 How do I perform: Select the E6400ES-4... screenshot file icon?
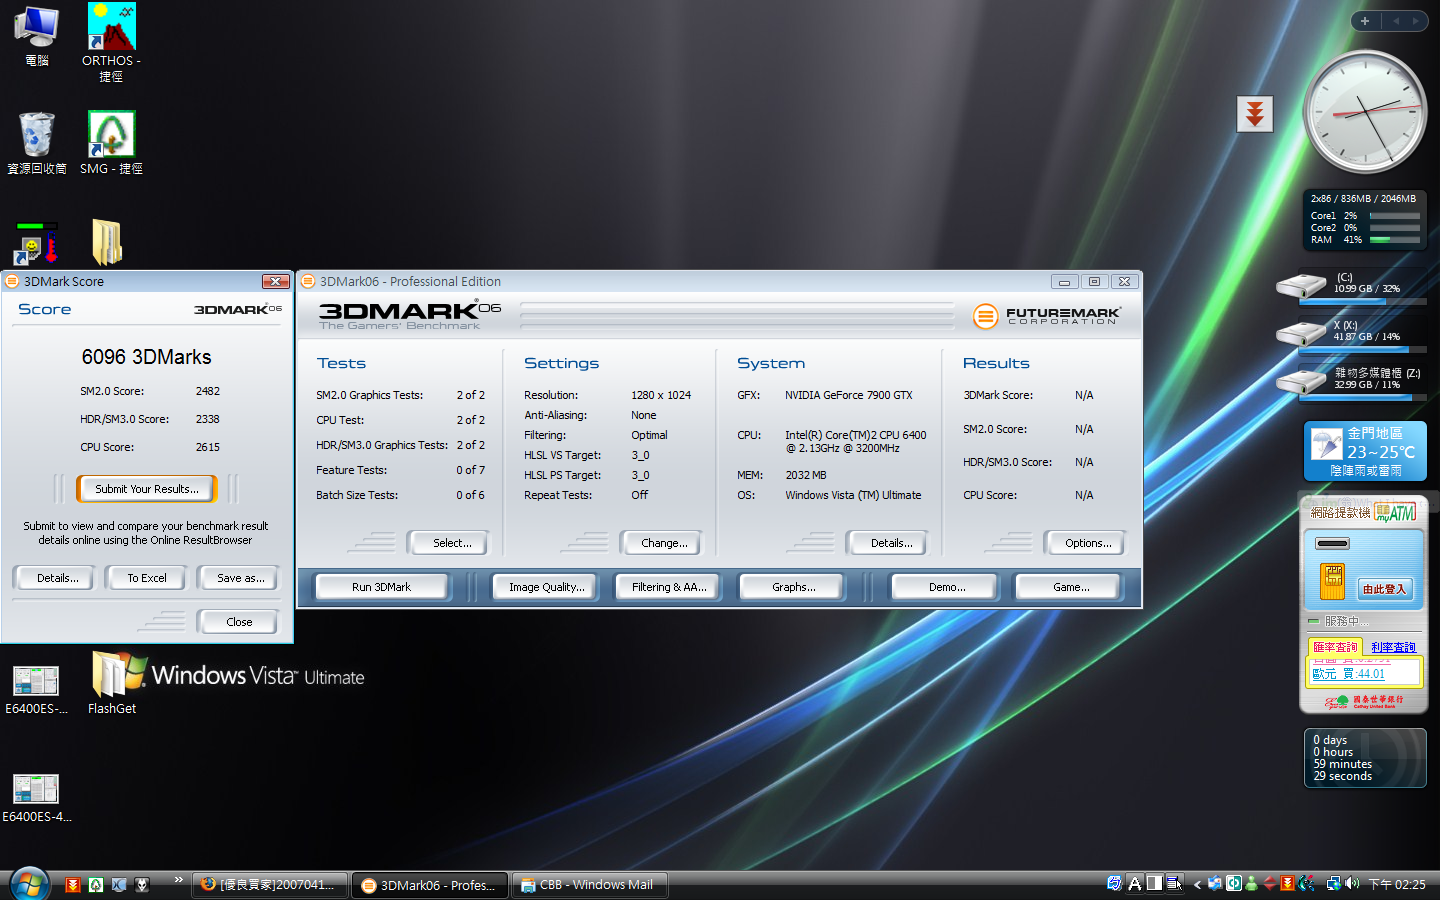pyautogui.click(x=36, y=798)
